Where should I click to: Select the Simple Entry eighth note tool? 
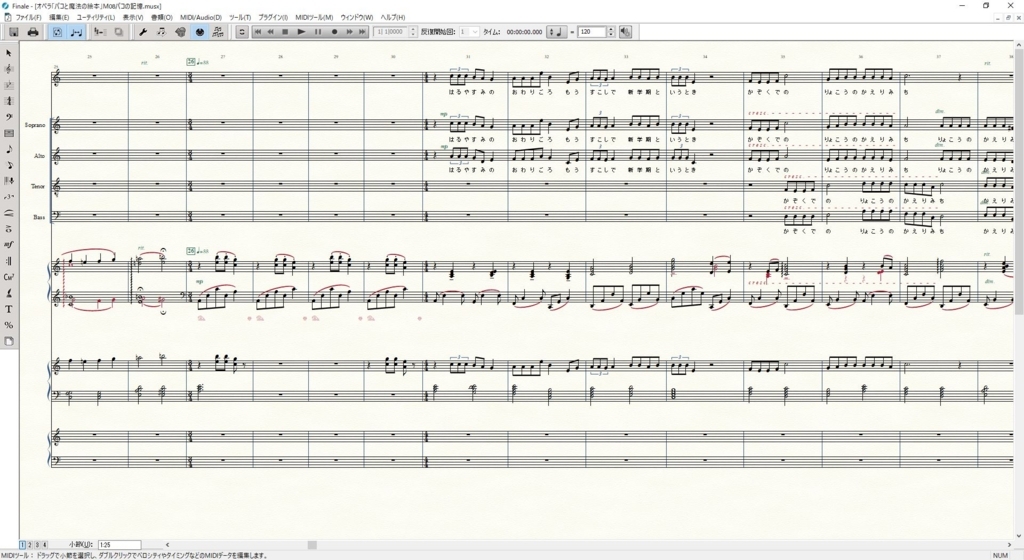[8, 149]
